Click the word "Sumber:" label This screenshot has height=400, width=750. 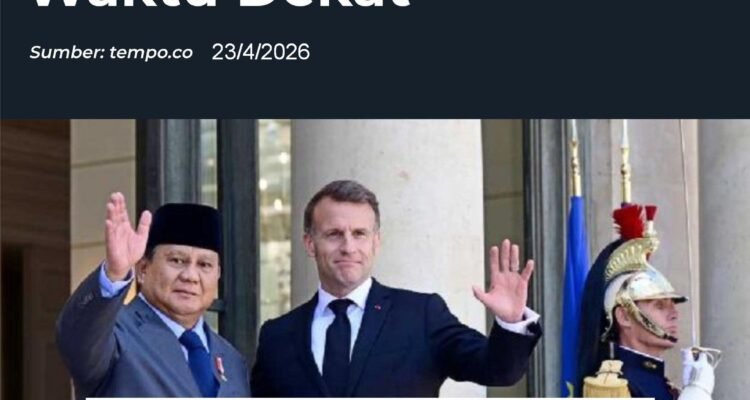pos(67,52)
